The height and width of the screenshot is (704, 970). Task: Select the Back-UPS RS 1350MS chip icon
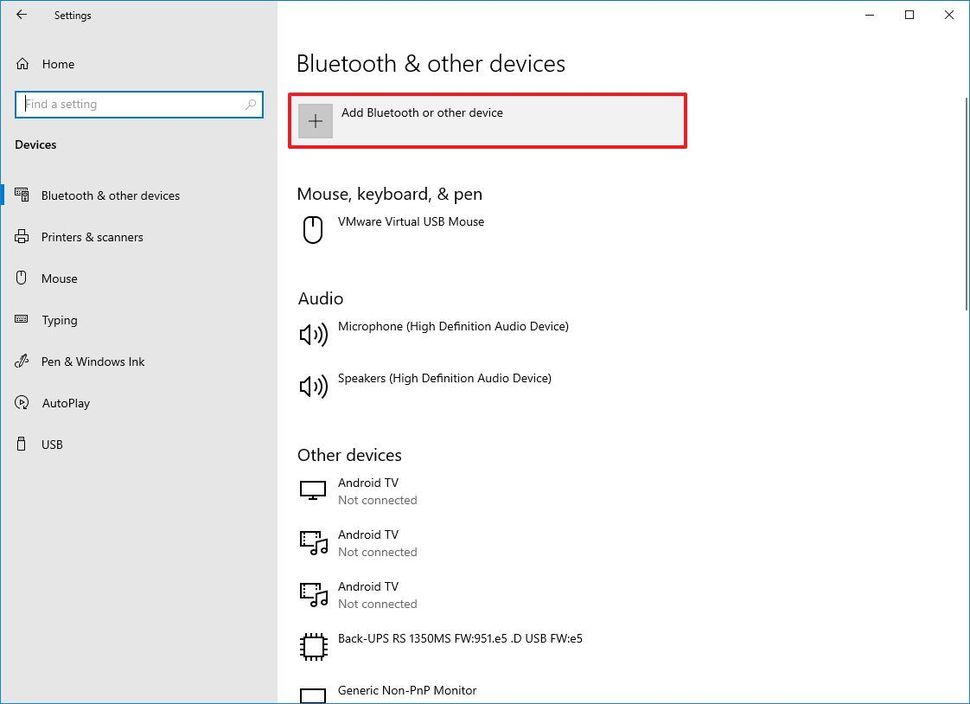(x=313, y=646)
